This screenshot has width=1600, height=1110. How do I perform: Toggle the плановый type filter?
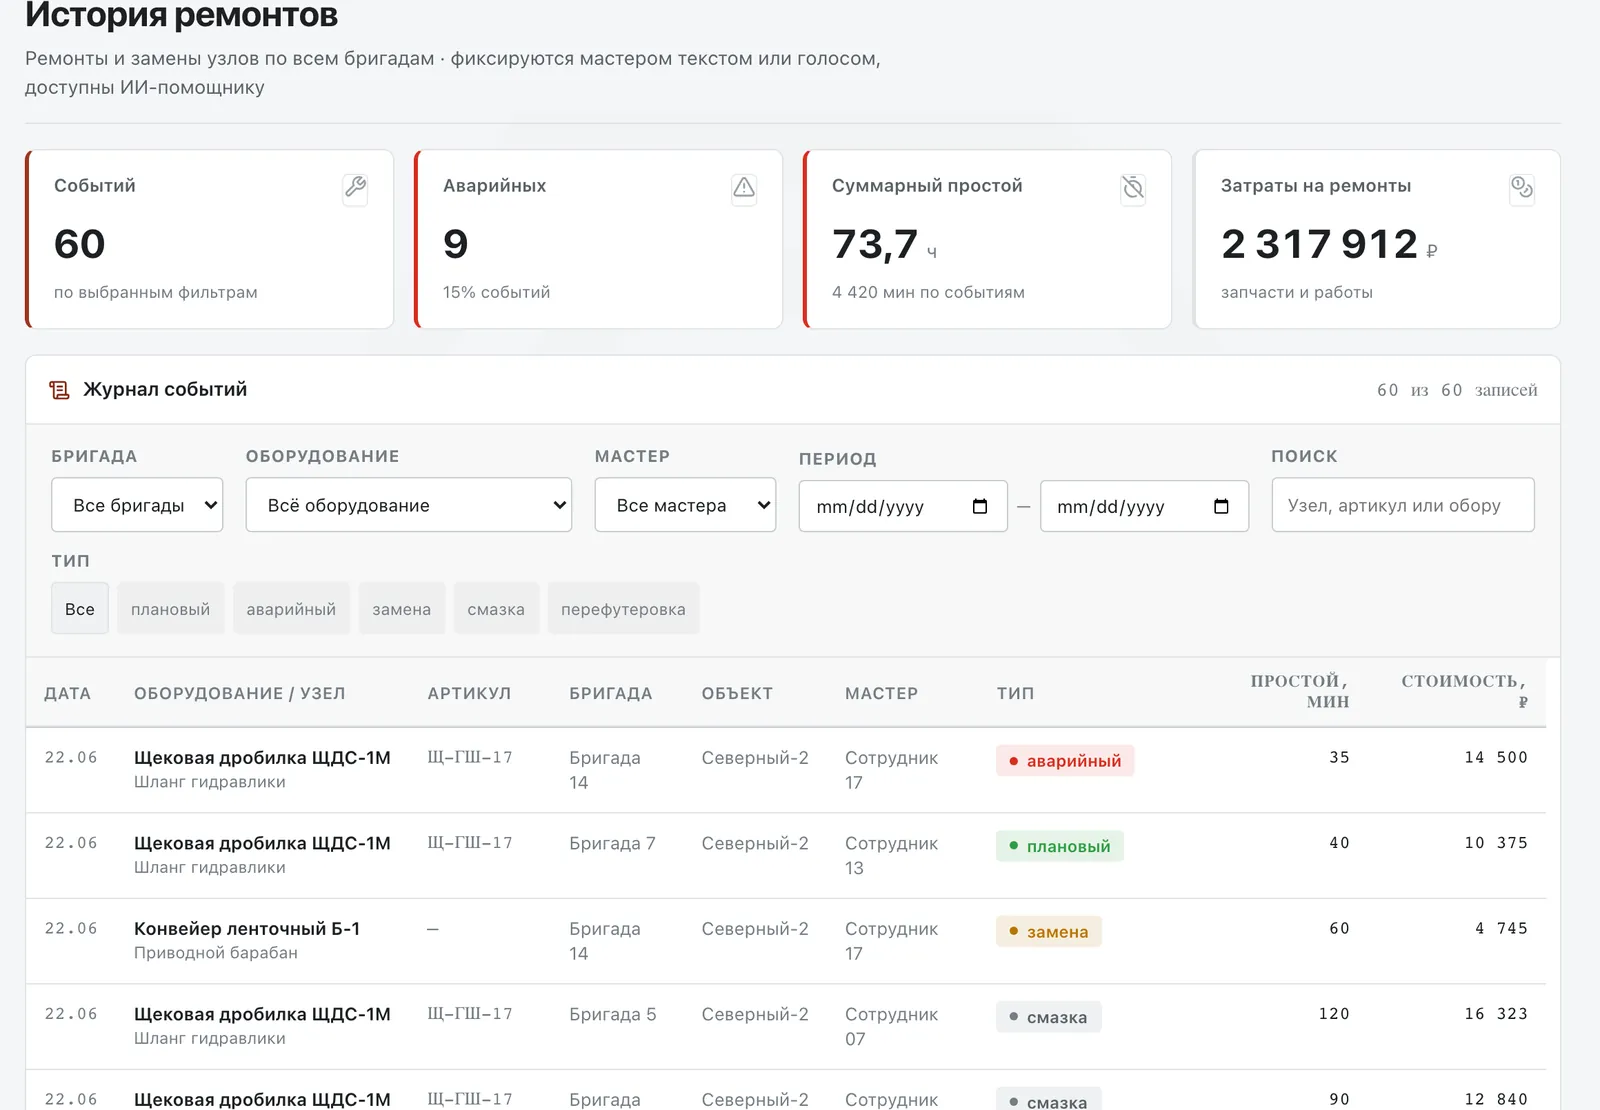171,609
